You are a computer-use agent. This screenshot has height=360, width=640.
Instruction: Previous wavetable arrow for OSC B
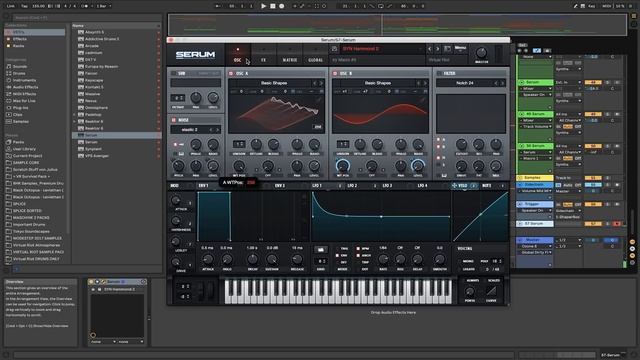tap(418, 83)
